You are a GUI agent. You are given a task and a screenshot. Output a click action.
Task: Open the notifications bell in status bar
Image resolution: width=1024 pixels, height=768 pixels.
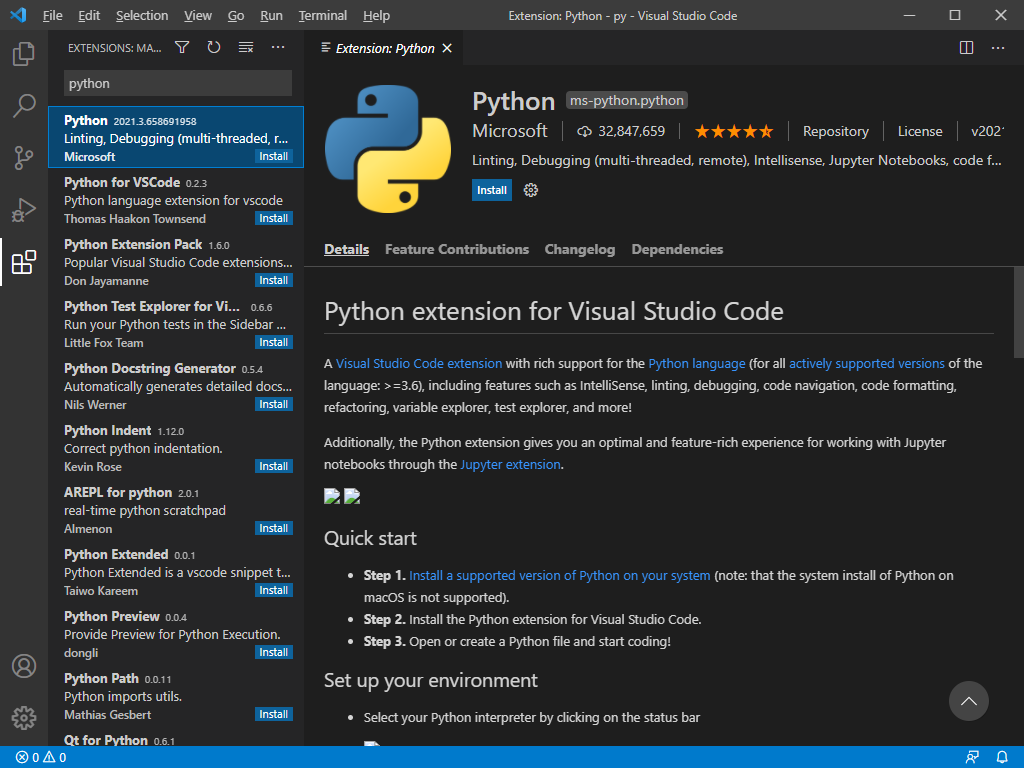point(1002,758)
